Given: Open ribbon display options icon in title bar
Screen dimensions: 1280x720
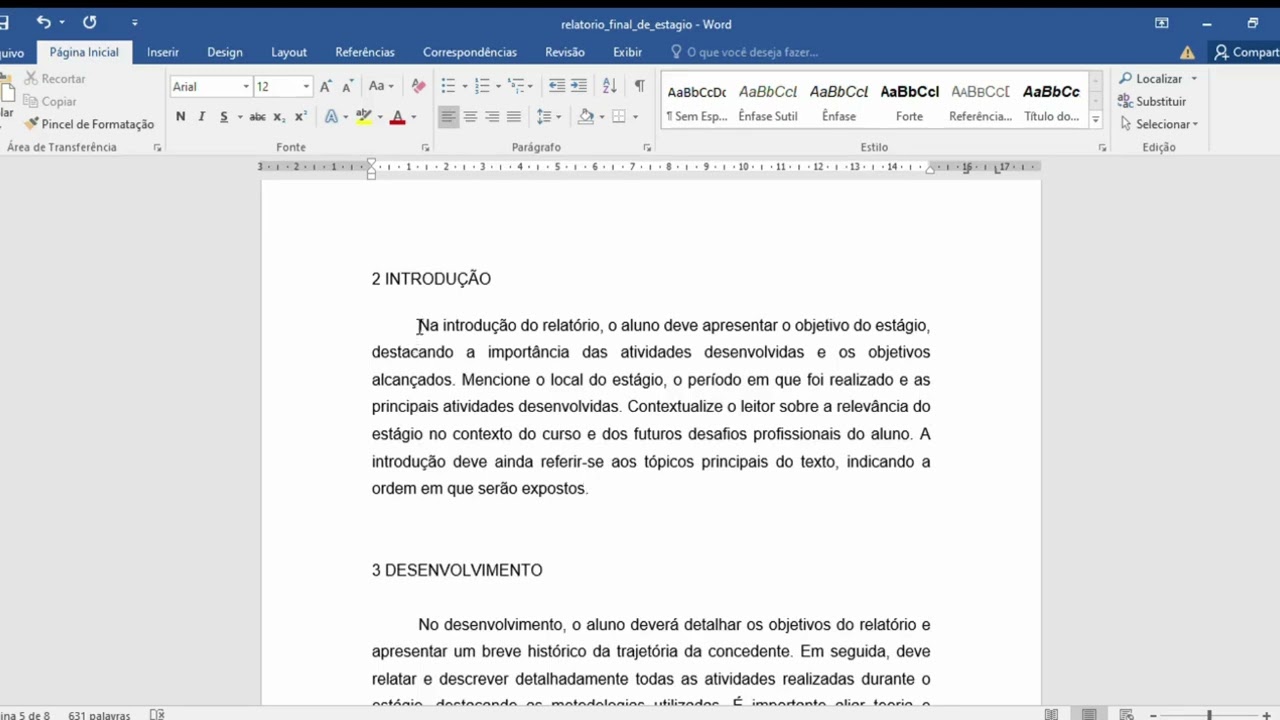Looking at the screenshot, I should [1161, 23].
